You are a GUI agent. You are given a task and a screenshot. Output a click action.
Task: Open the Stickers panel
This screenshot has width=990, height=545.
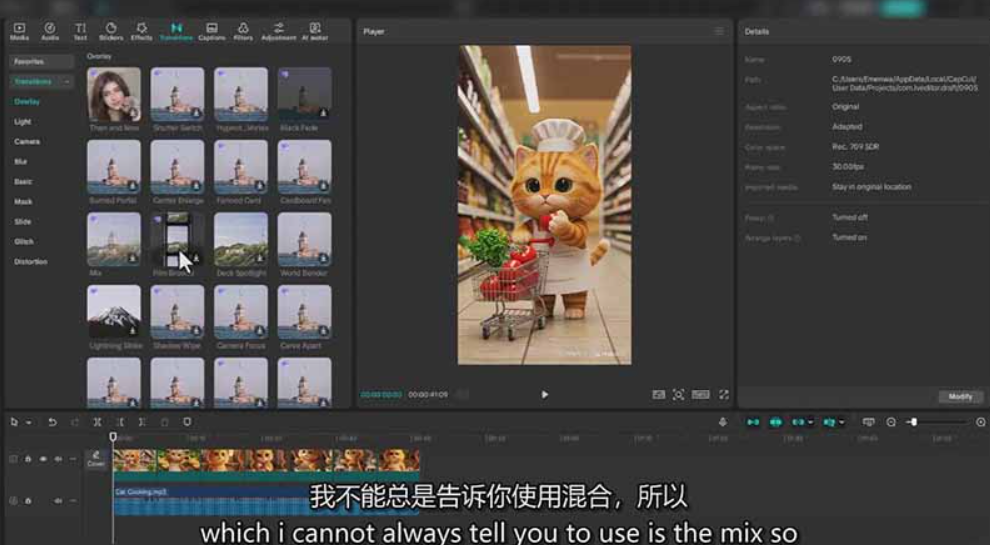click(110, 31)
